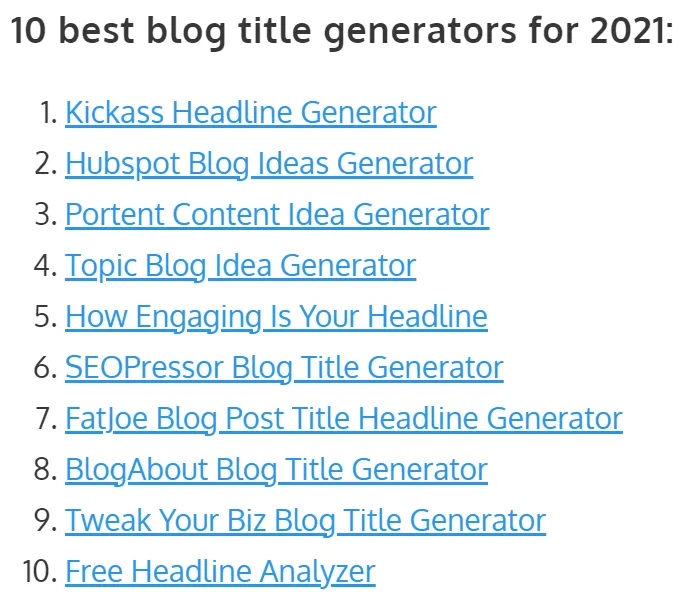The image size is (684, 600).
Task: Open Topic Blog Idea Generator link
Action: click(240, 265)
